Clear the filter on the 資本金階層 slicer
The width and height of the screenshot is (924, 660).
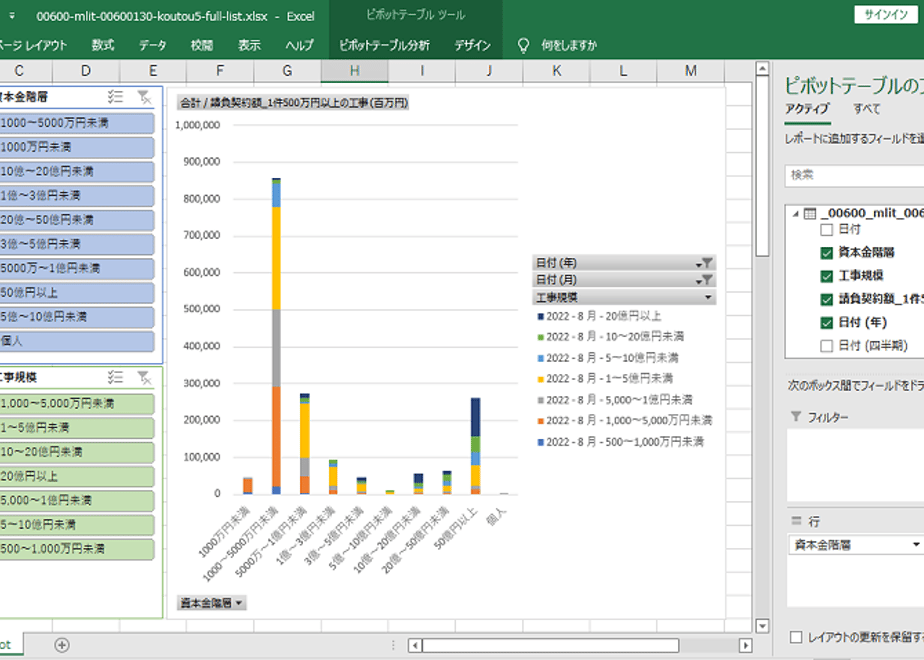pyautogui.click(x=144, y=97)
